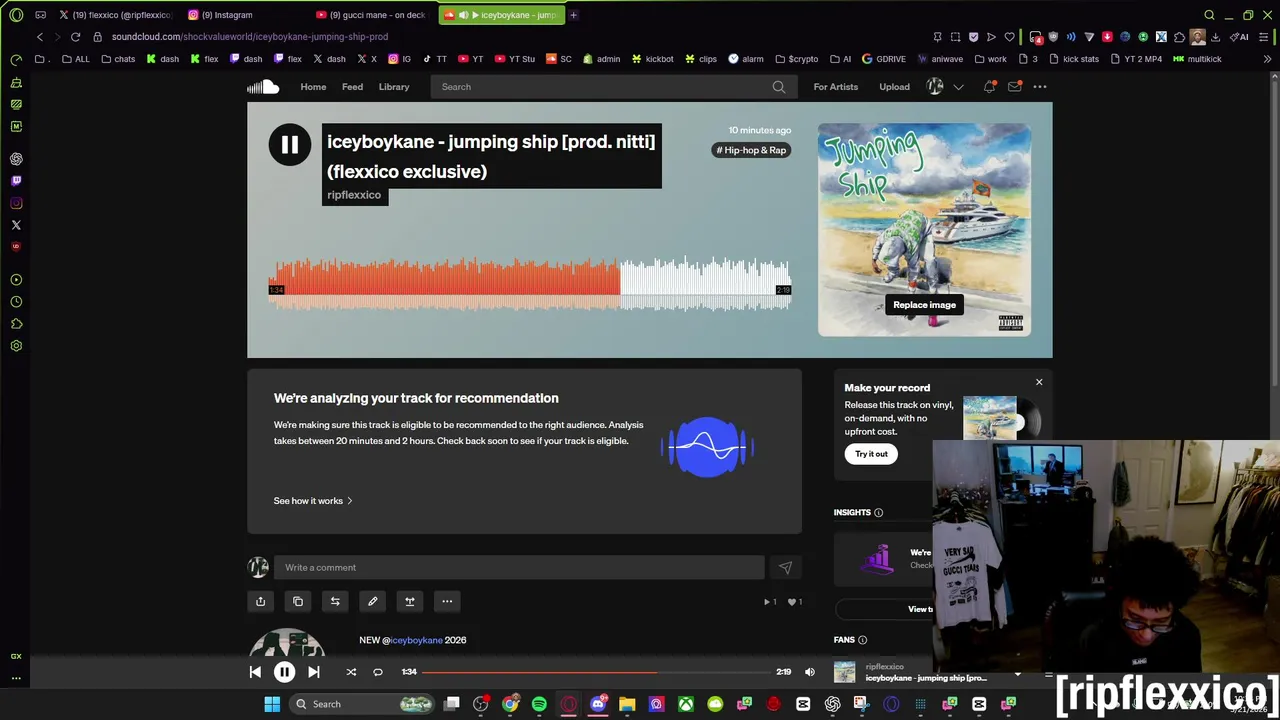This screenshot has width=1280, height=720.
Task: Open File Explorer from the taskbar
Action: [627, 704]
